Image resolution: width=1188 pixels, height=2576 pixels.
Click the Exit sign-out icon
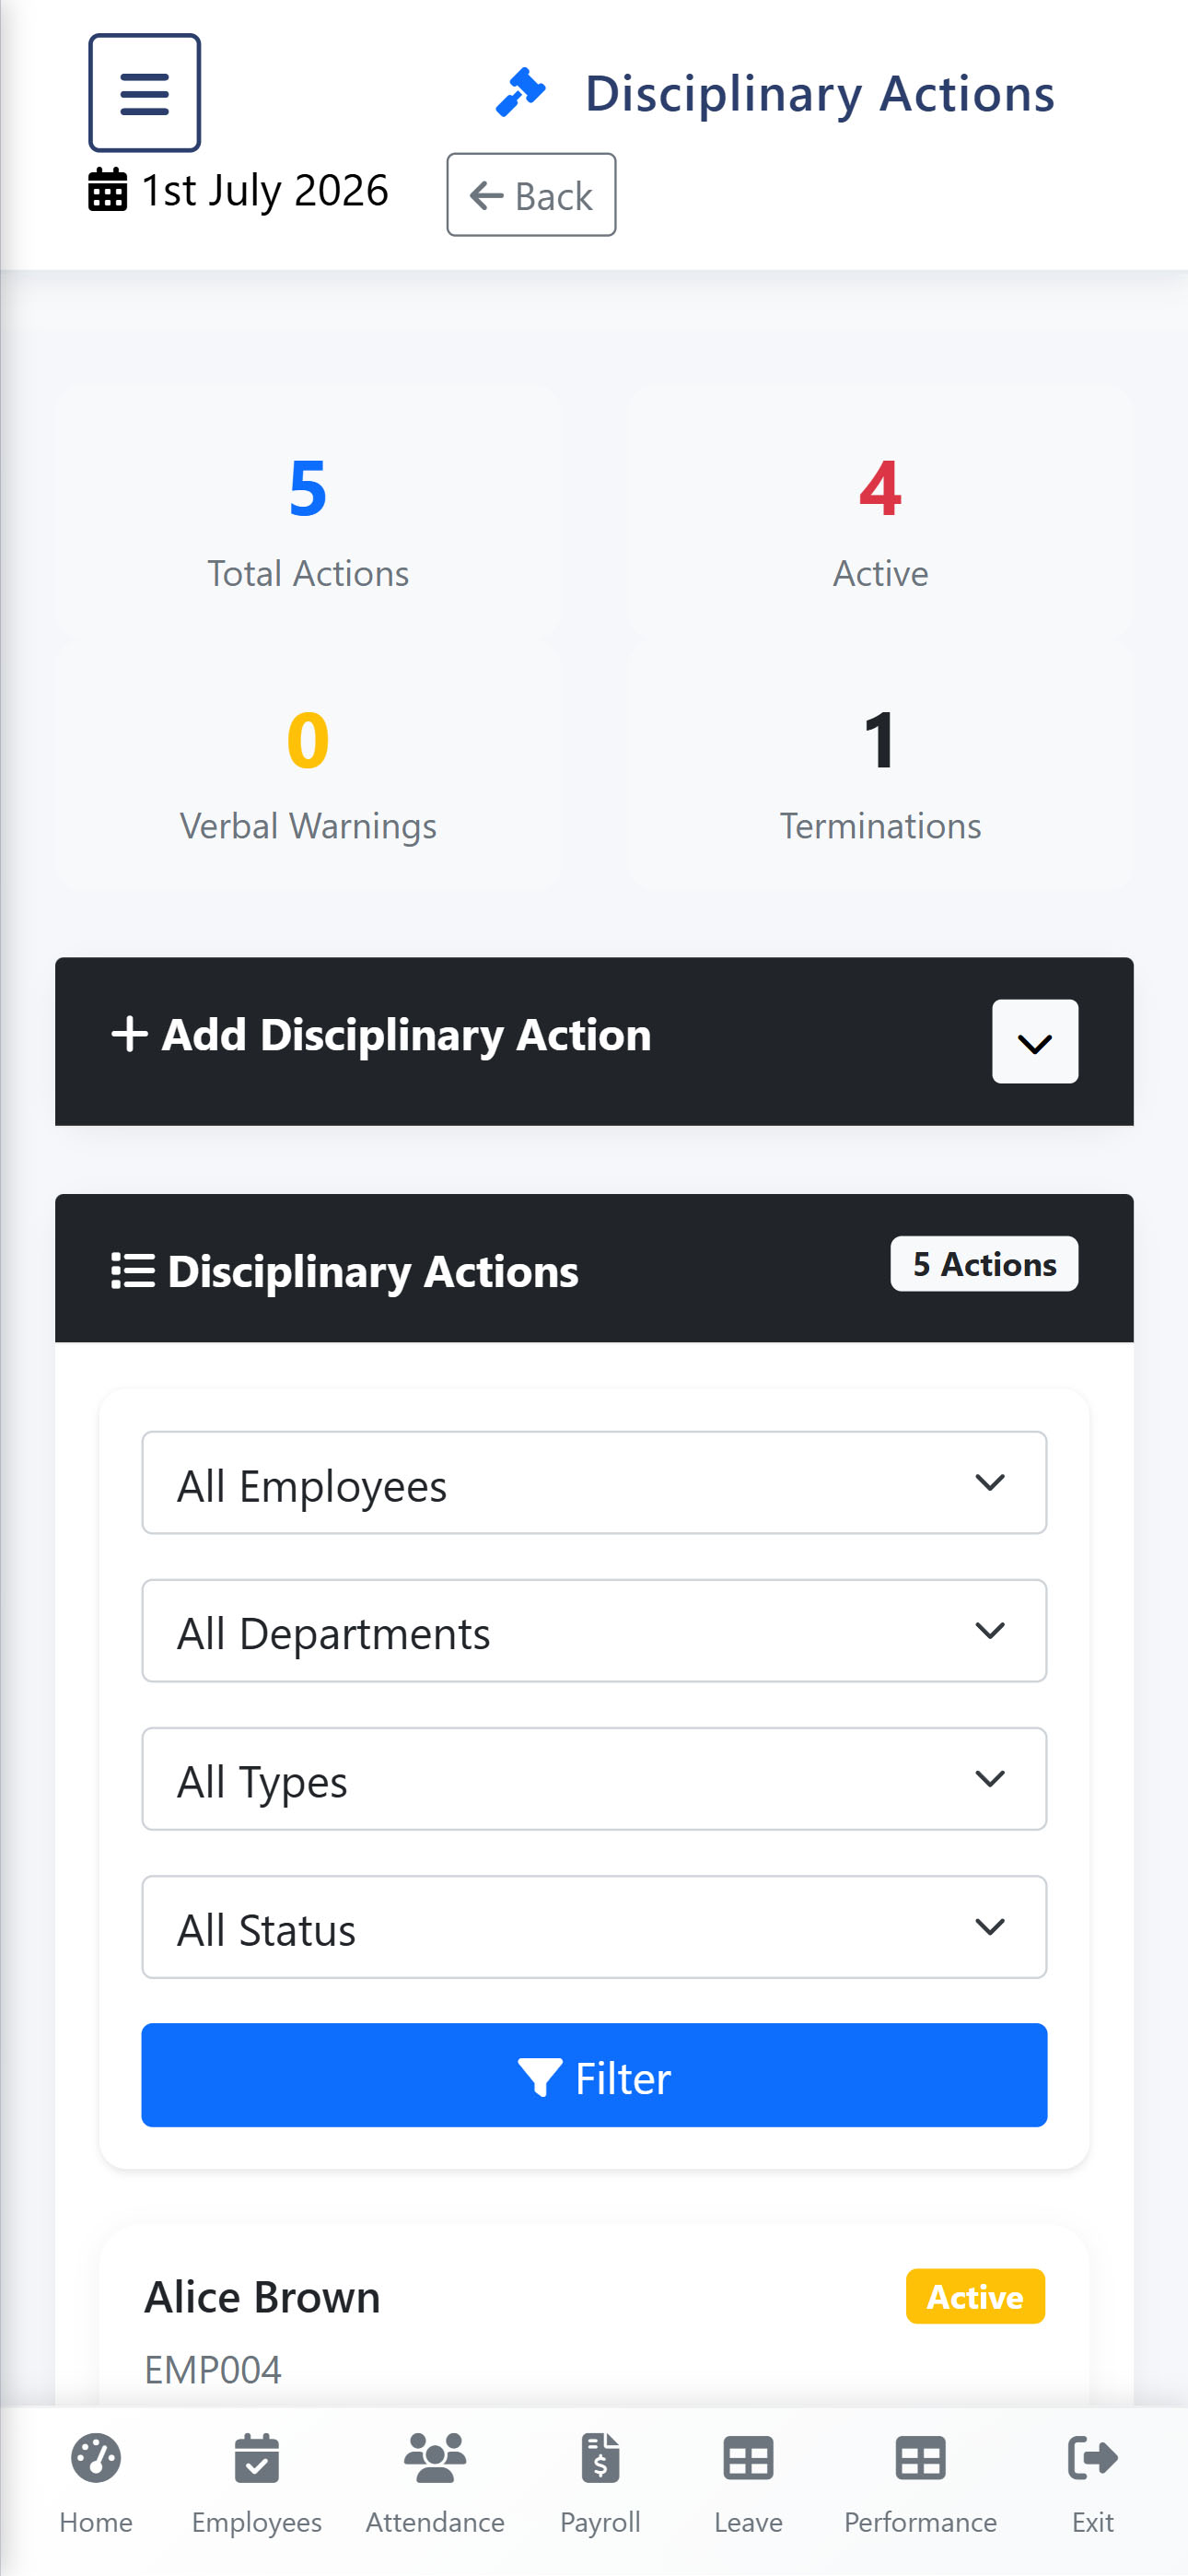pyautogui.click(x=1093, y=2458)
